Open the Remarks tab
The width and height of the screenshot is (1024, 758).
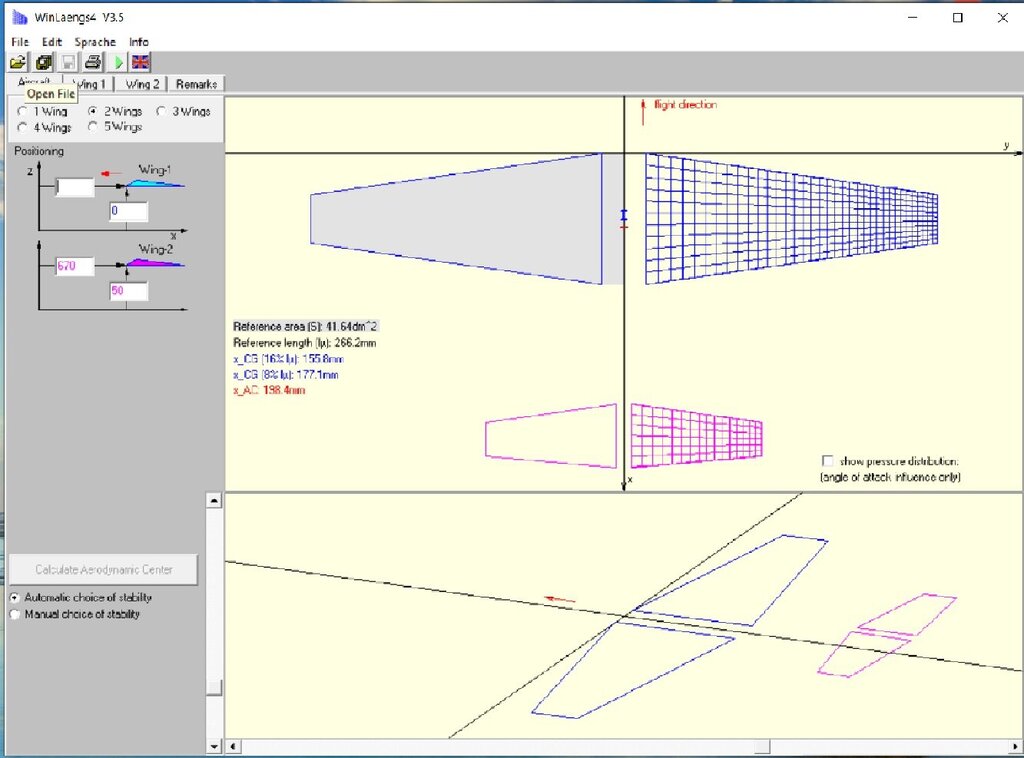pos(196,84)
